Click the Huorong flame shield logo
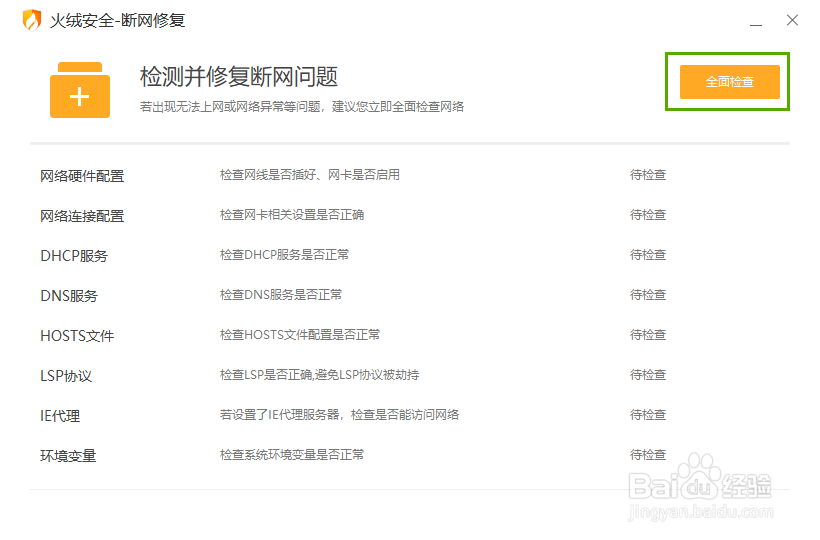Viewport: 820px width, 540px height. coord(32,20)
